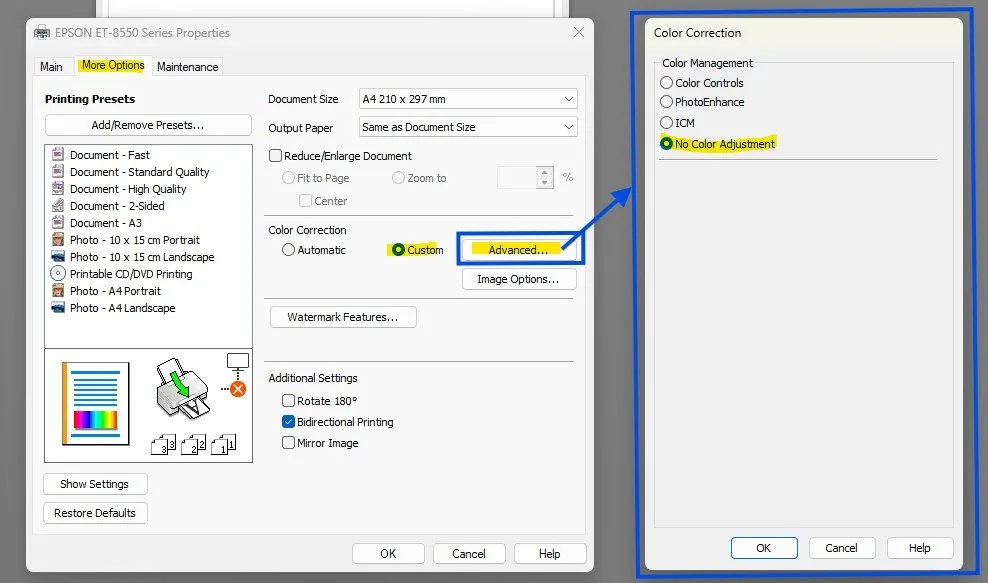The image size is (988, 583).
Task: Enable Mirror Image checkbox
Action: pyautogui.click(x=288, y=442)
